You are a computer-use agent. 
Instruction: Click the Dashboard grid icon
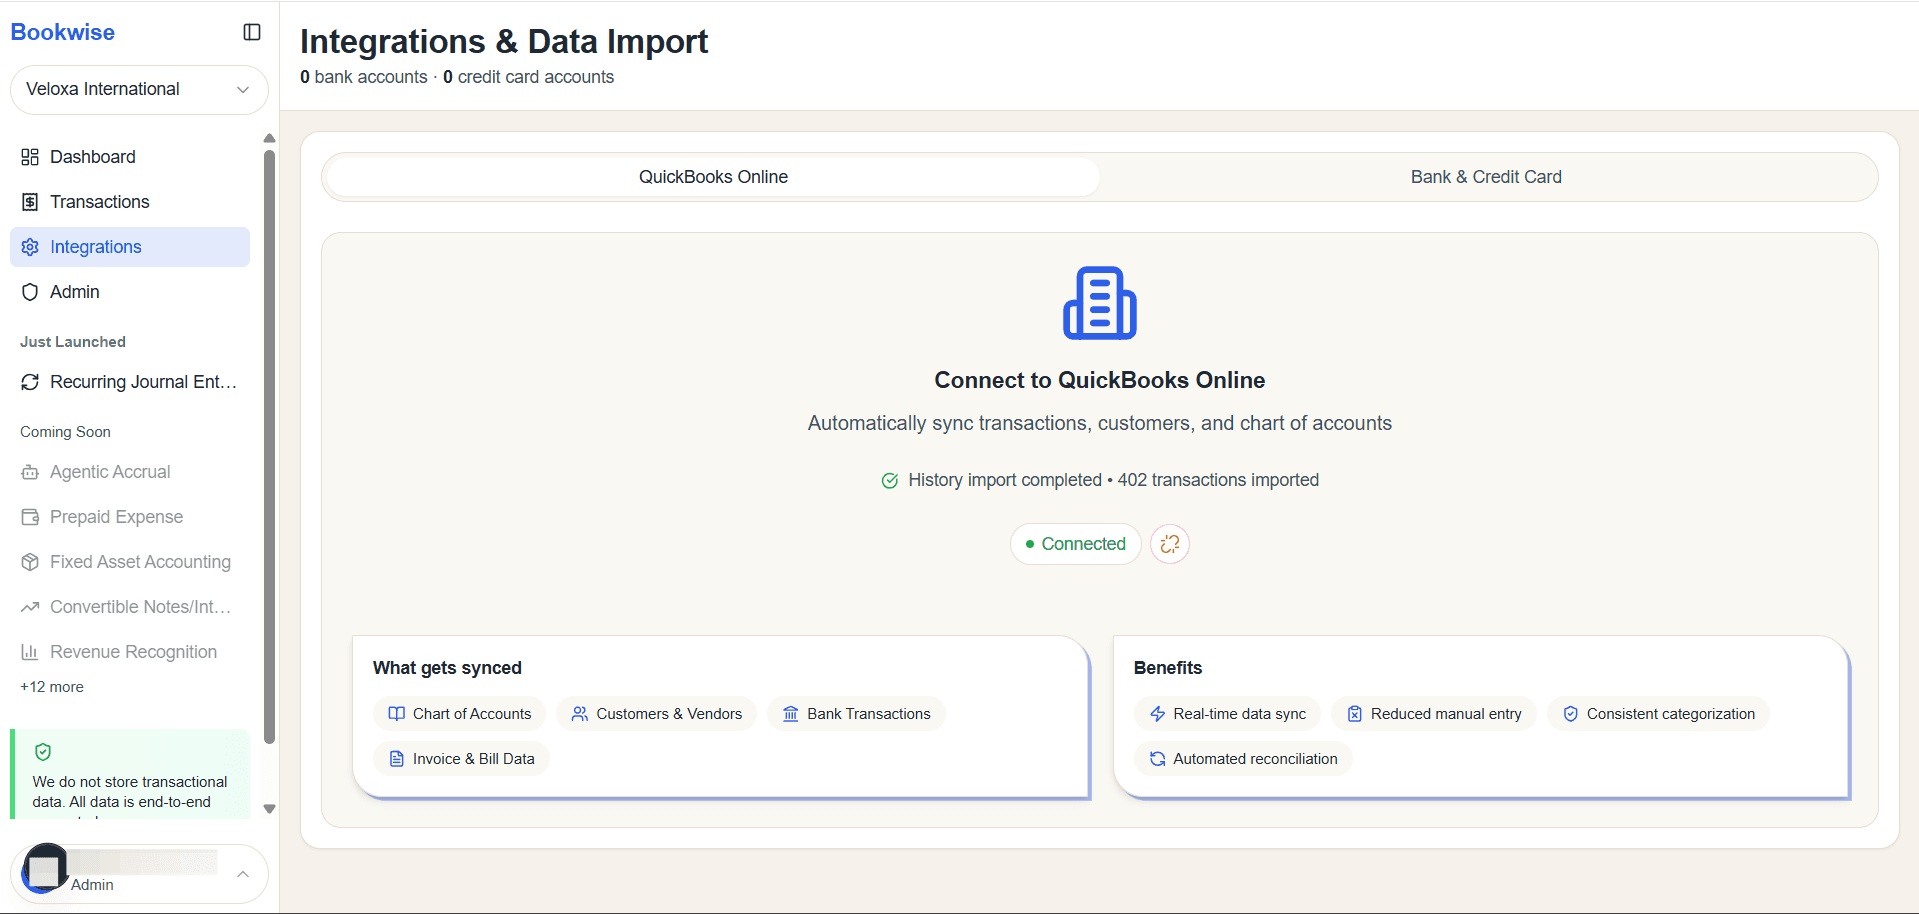(x=30, y=157)
